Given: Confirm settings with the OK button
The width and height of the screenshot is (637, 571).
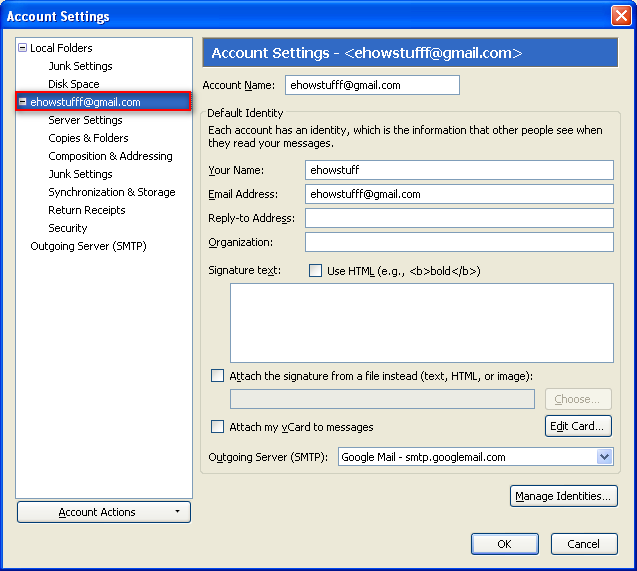Looking at the screenshot, I should [505, 544].
